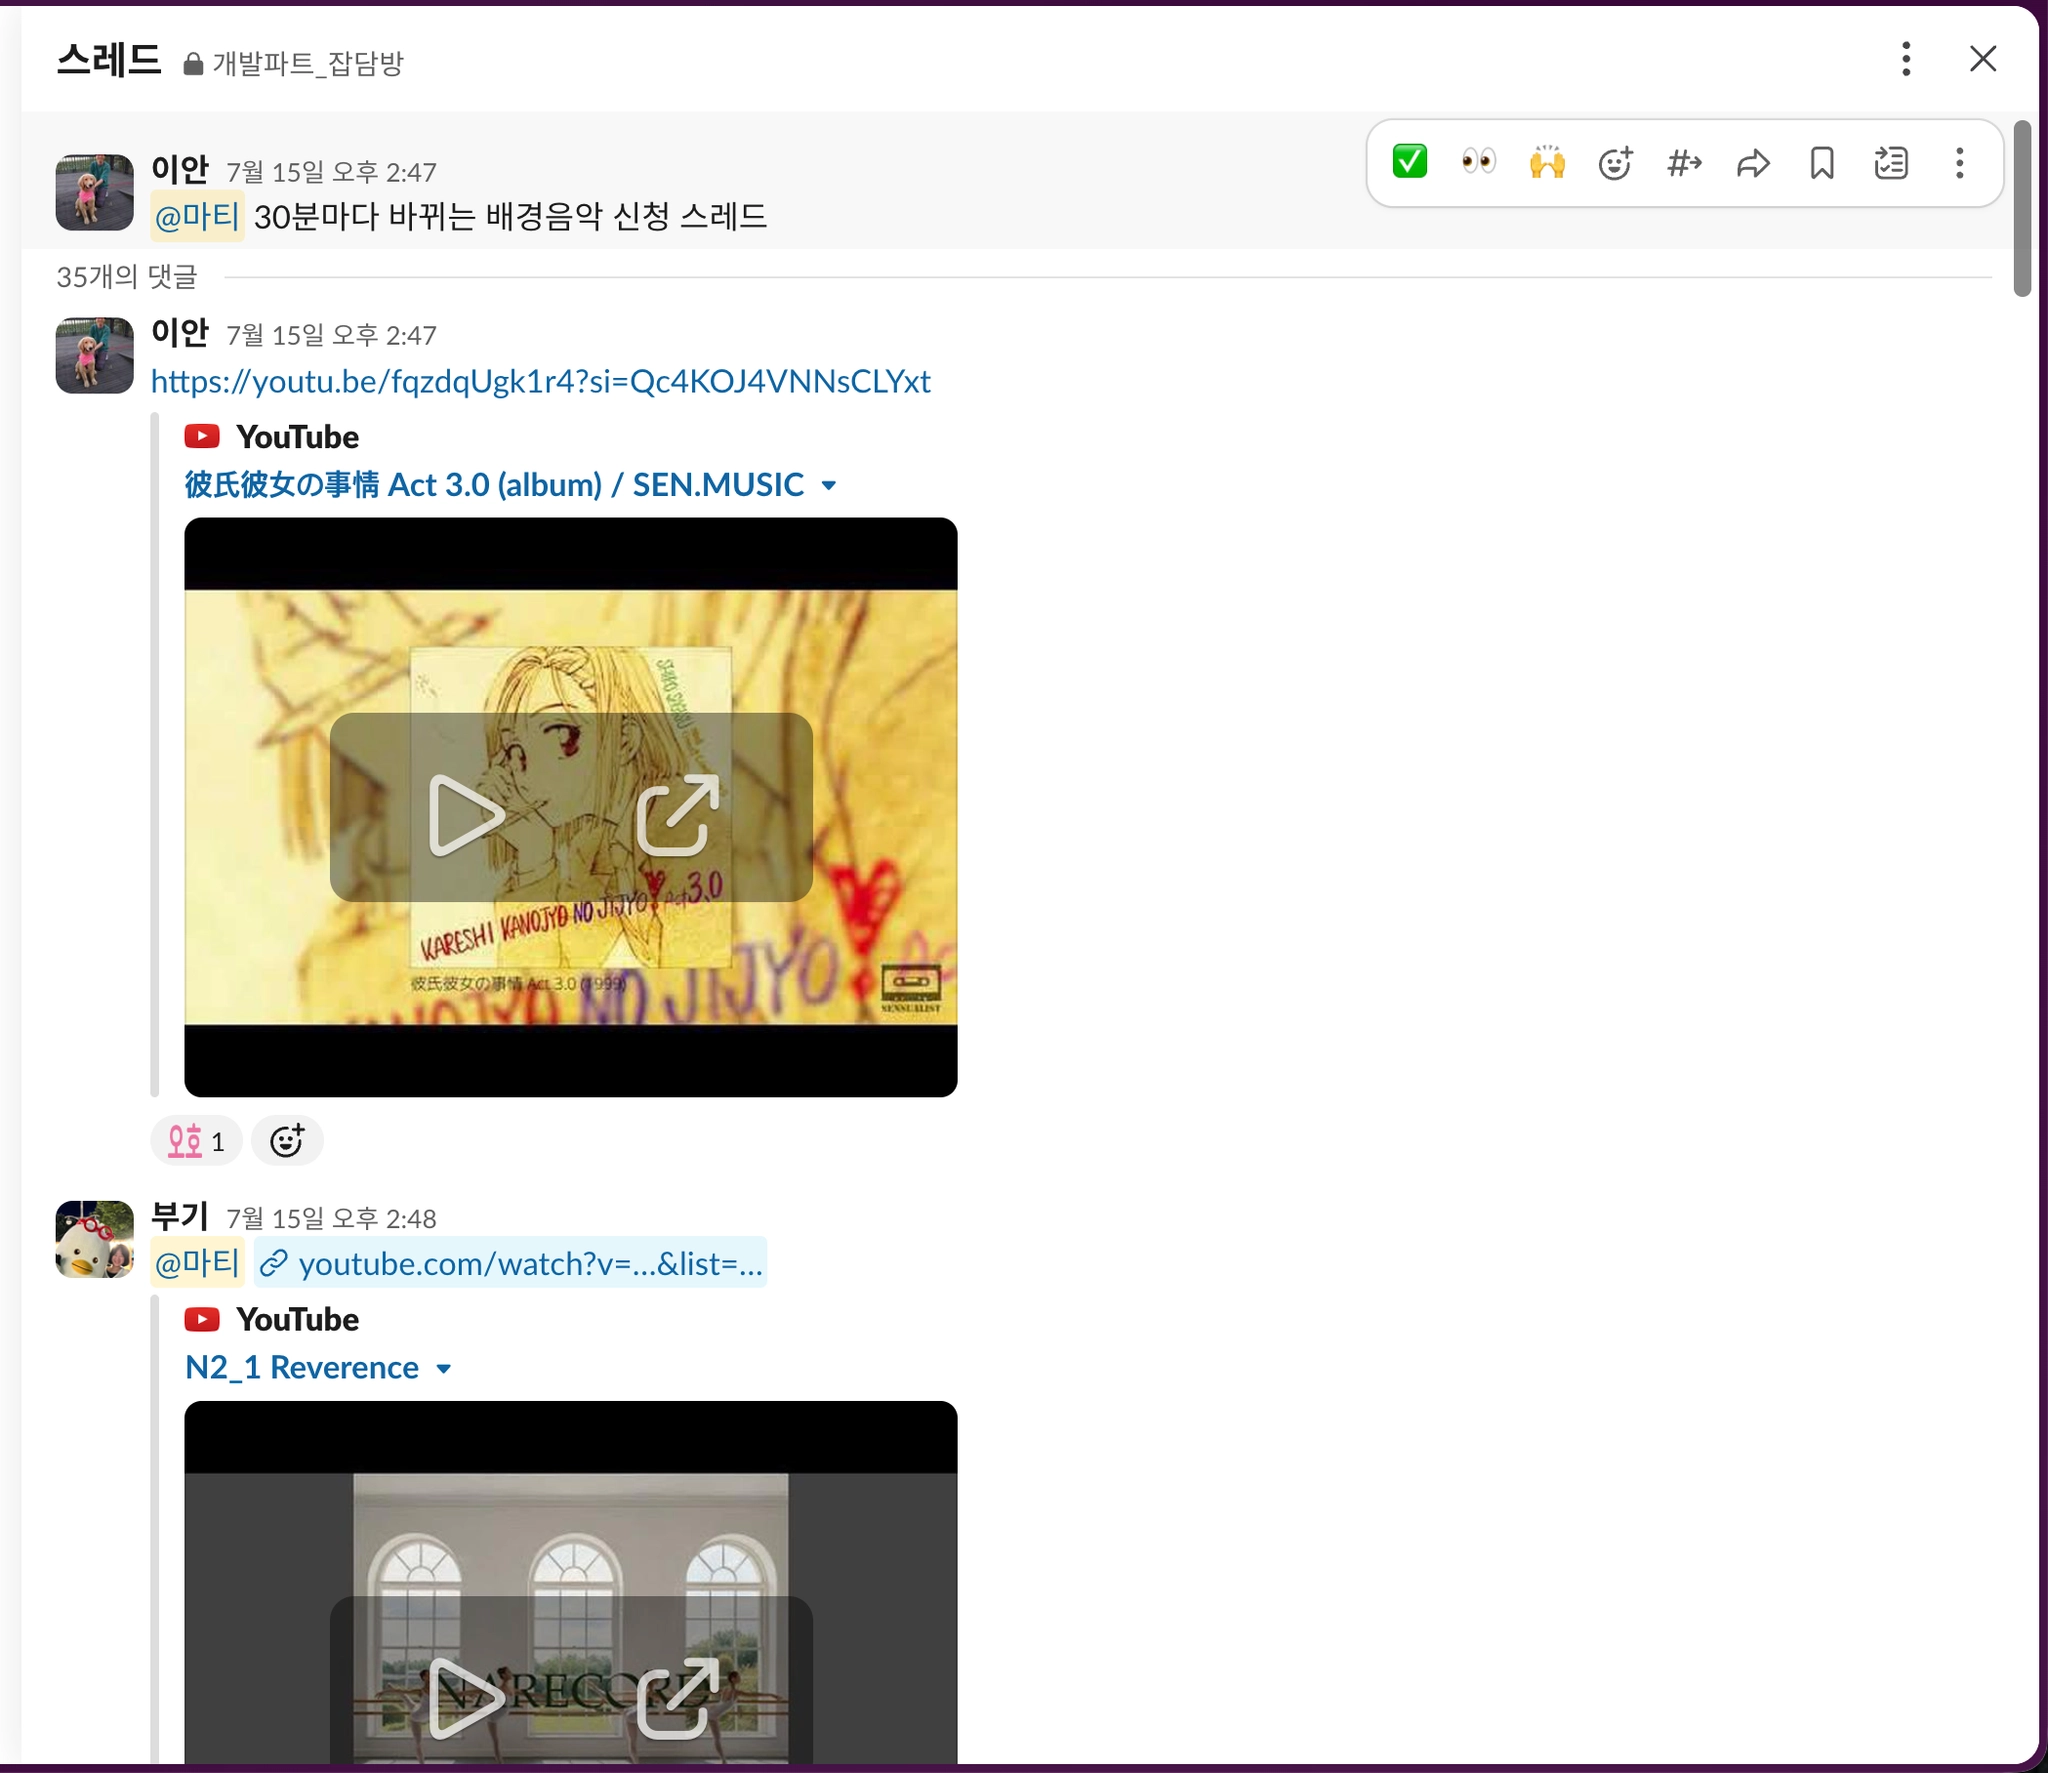Image resolution: width=2048 pixels, height=1773 pixels.
Task: React with the eyes emoji
Action: point(1478,162)
